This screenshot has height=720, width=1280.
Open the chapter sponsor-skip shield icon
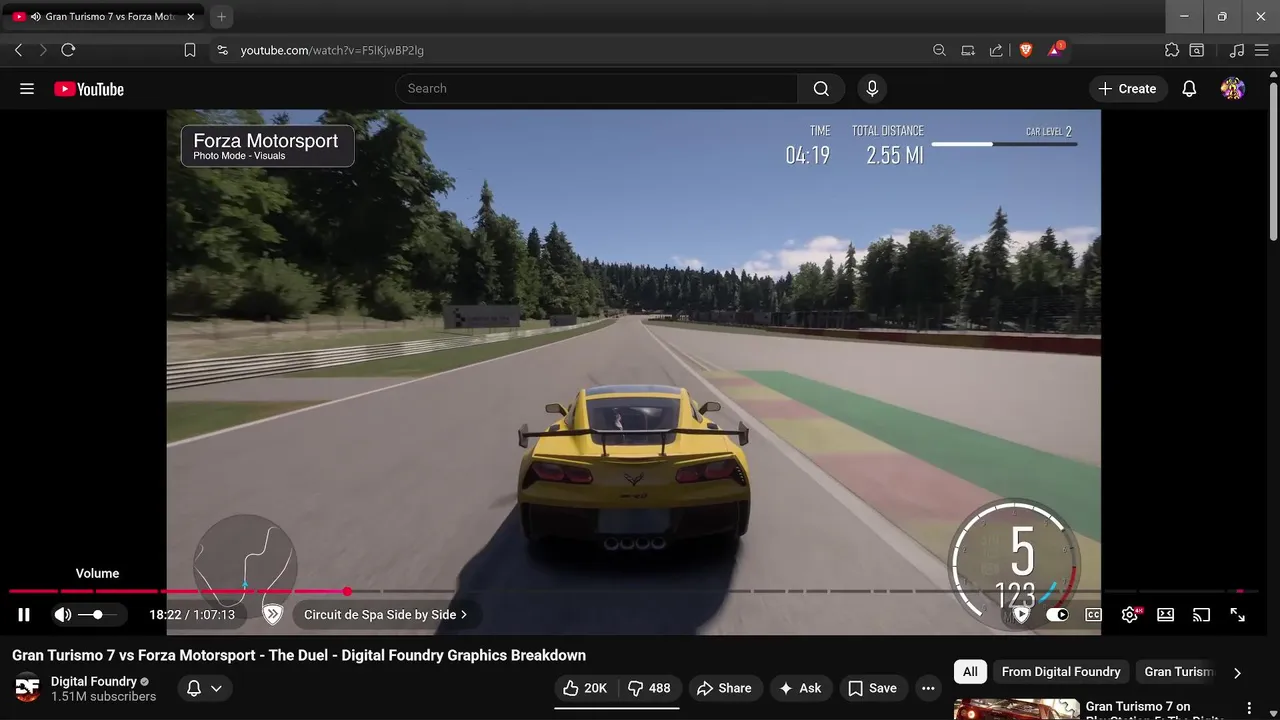tap(272, 615)
